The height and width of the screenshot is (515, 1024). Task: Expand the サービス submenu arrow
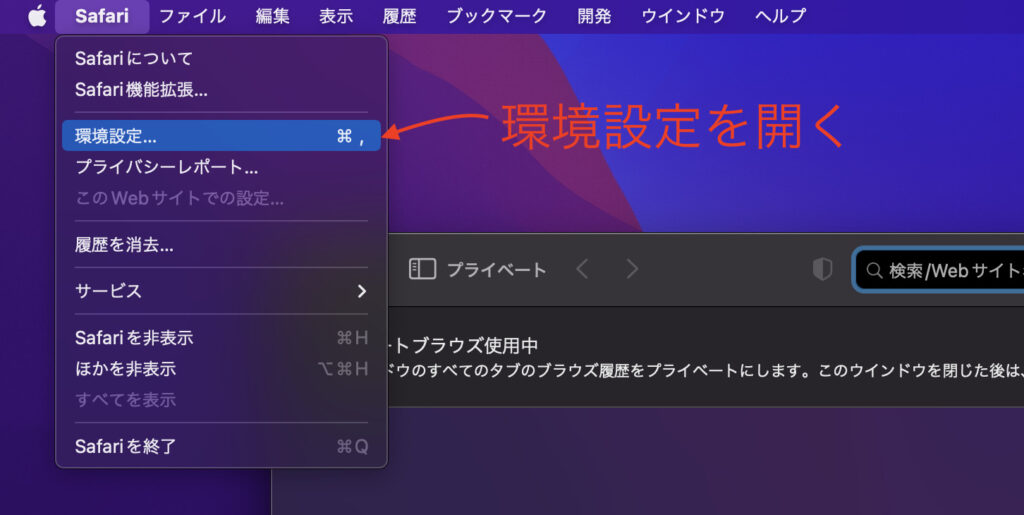(x=362, y=291)
